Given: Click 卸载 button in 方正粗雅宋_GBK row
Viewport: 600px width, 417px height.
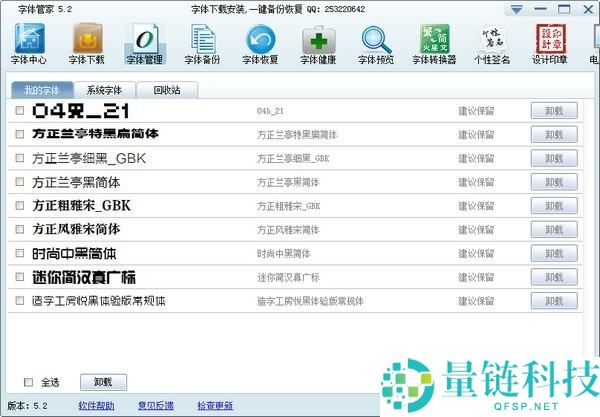Looking at the screenshot, I should coord(554,206).
